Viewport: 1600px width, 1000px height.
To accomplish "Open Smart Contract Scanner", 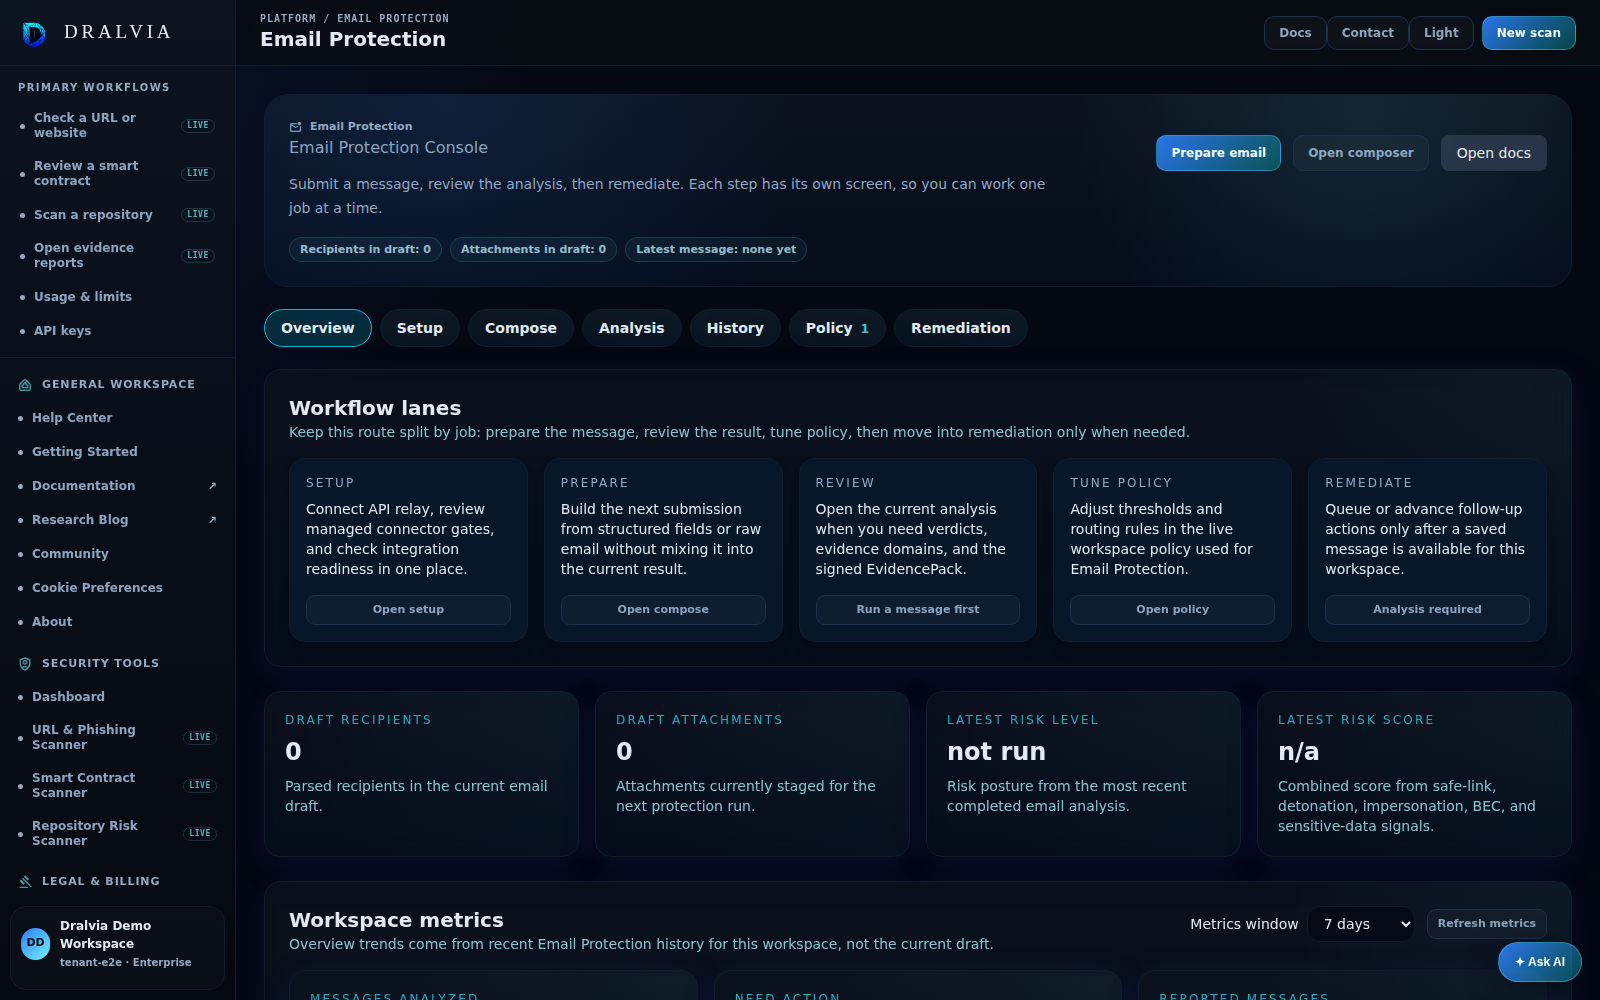I will tap(117, 785).
